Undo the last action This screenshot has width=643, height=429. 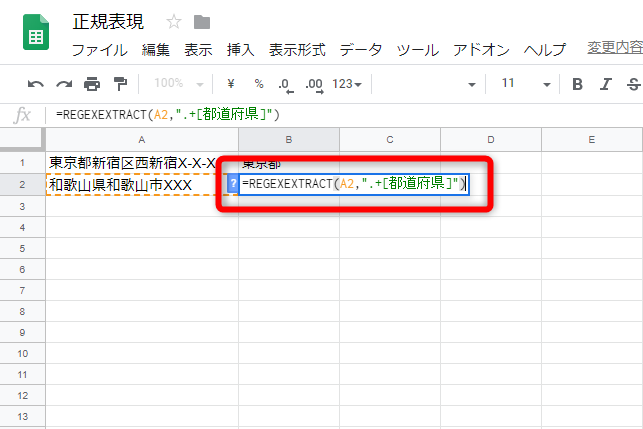36,84
